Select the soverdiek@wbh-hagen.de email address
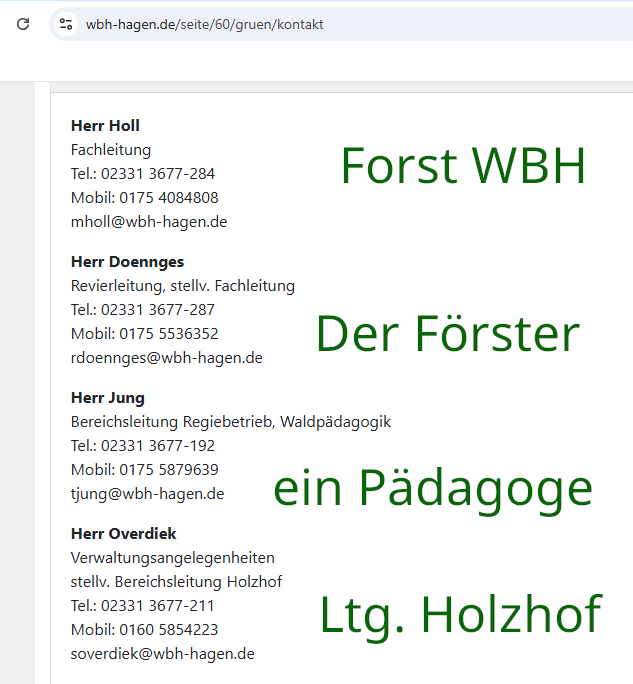The height and width of the screenshot is (684, 633). click(x=162, y=654)
